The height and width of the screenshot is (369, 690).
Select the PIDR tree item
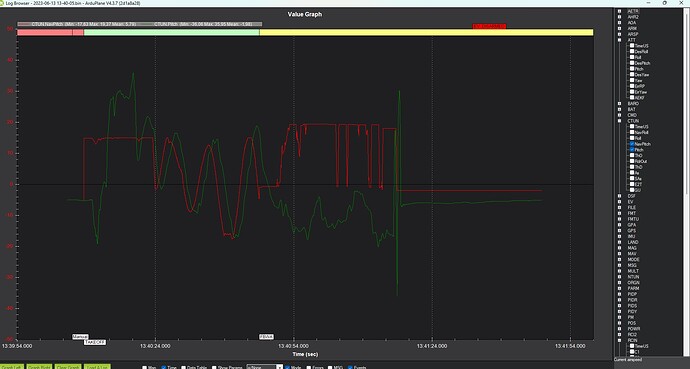point(632,300)
